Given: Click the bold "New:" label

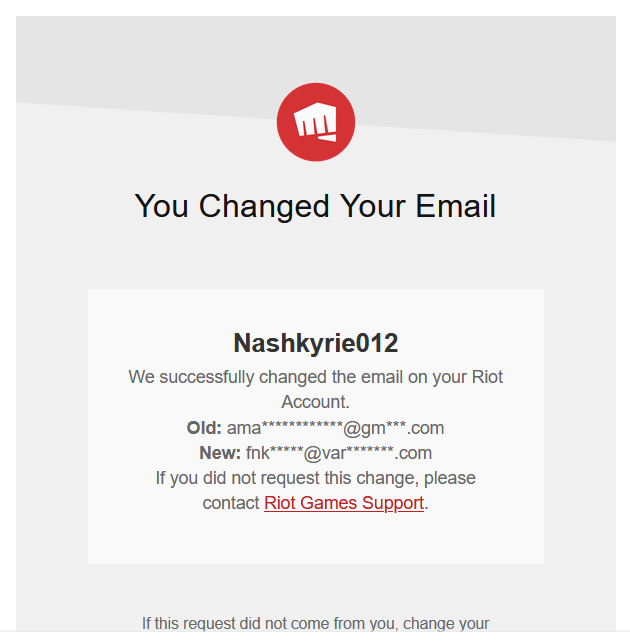Looking at the screenshot, I should [220, 453].
